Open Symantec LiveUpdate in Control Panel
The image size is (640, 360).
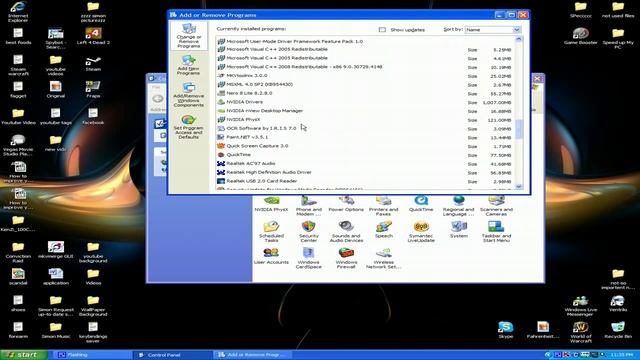pyautogui.click(x=421, y=231)
